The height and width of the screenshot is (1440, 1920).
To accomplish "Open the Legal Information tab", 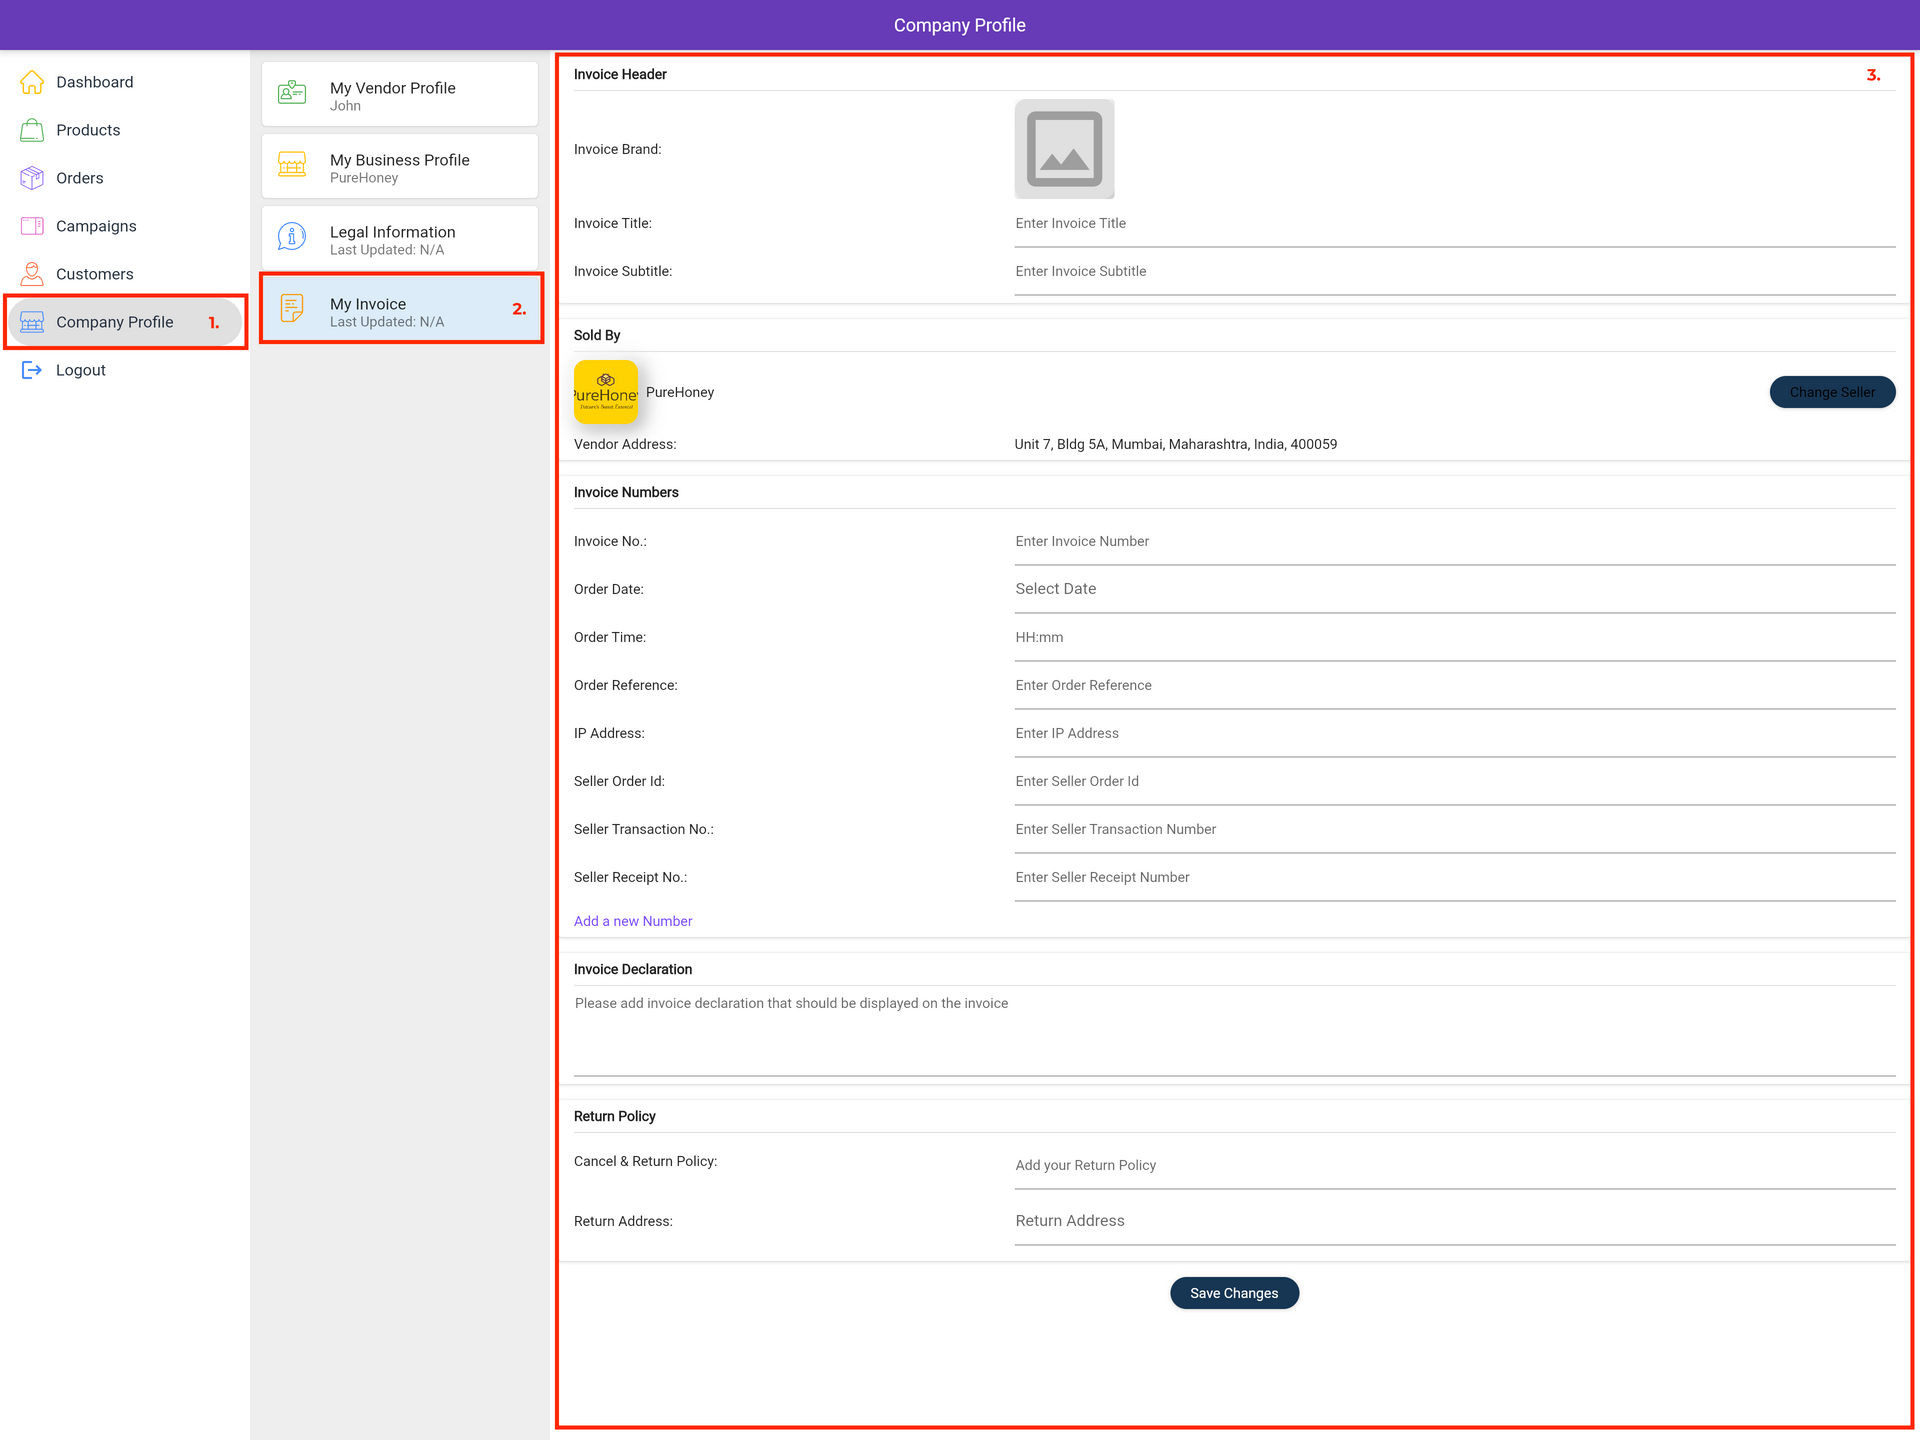I will (x=400, y=238).
